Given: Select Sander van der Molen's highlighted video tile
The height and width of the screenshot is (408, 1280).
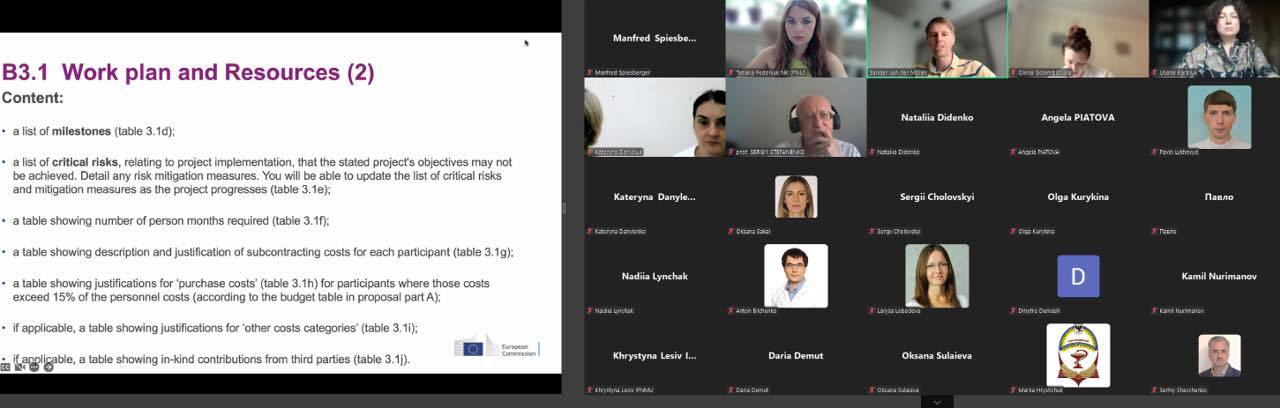Looking at the screenshot, I should (x=937, y=38).
